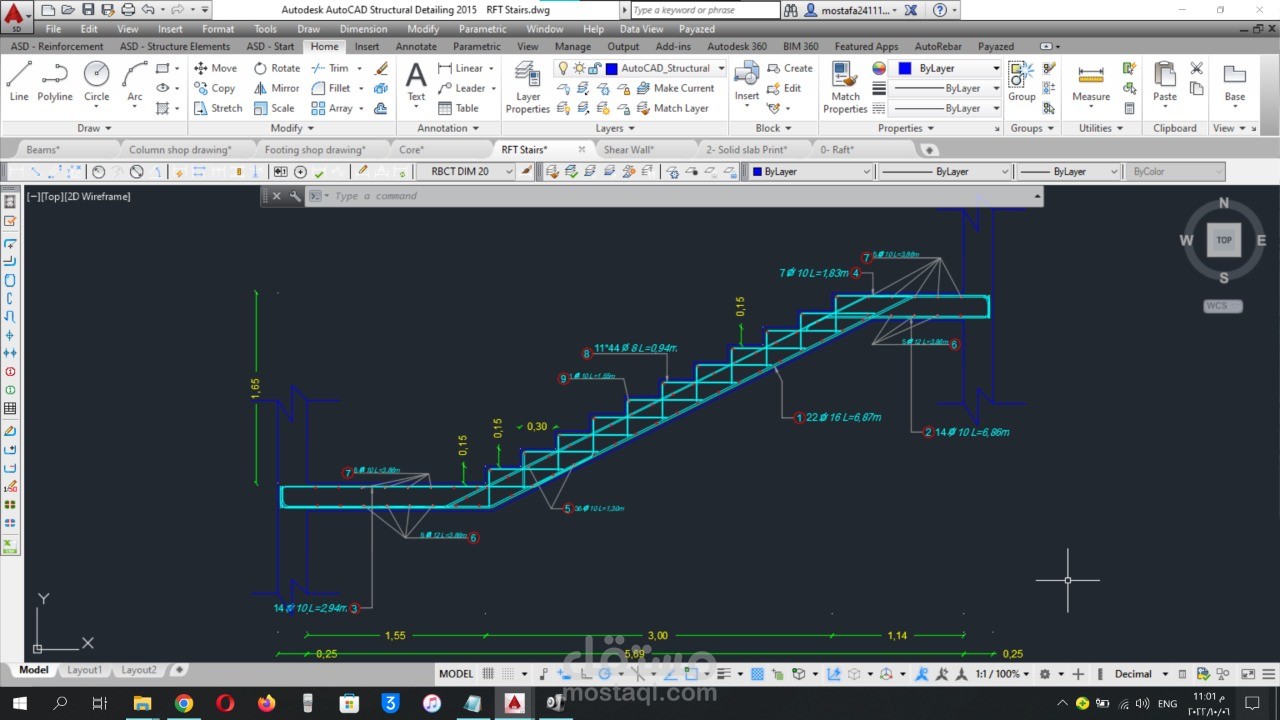Screen dimensions: 1280x720
Task: Toggle grid display in status bar
Action: point(488,674)
